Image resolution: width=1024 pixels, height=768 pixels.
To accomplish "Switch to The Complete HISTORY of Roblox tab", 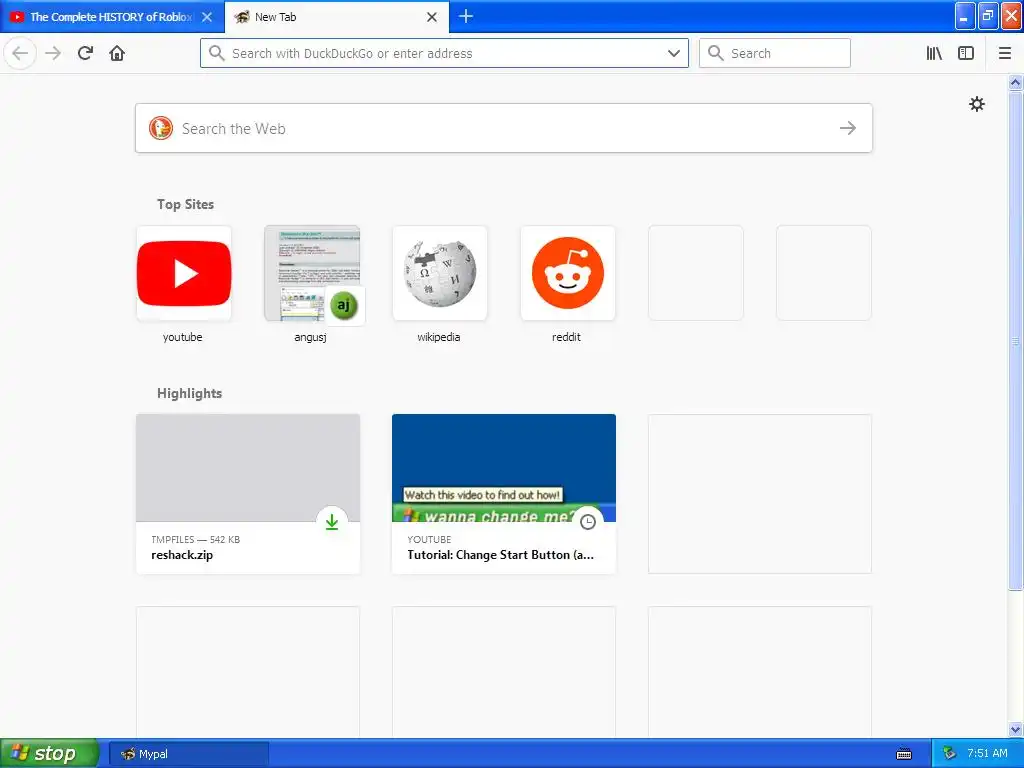I will 112,17.
